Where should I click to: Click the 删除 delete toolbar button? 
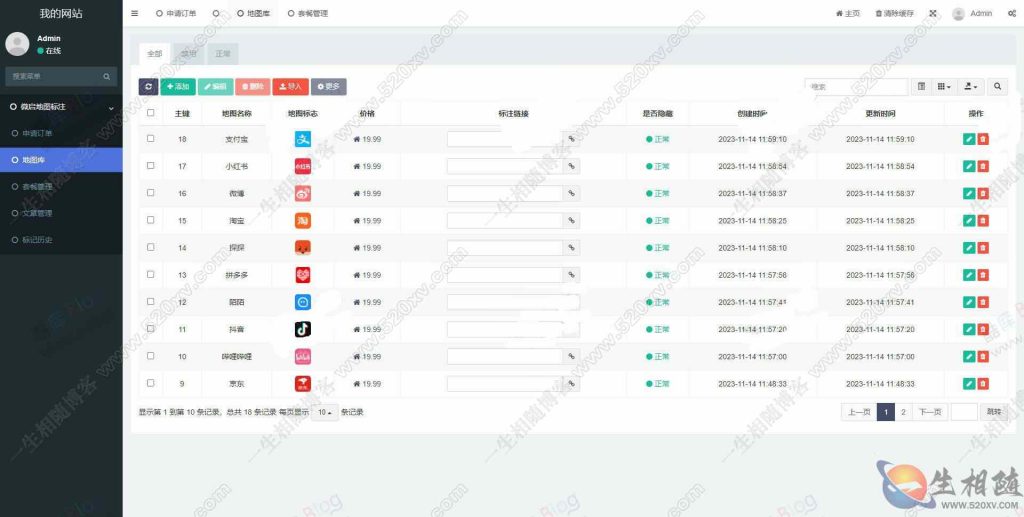(252, 86)
